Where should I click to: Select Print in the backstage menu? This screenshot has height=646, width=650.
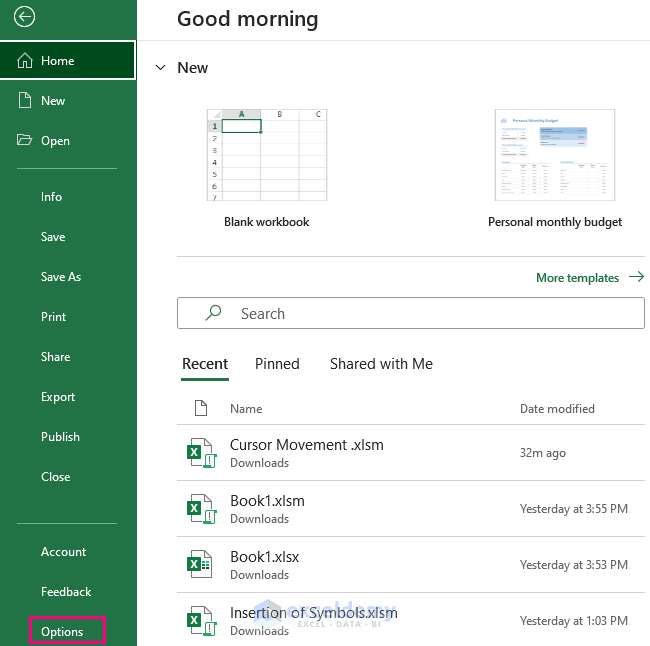coord(54,317)
